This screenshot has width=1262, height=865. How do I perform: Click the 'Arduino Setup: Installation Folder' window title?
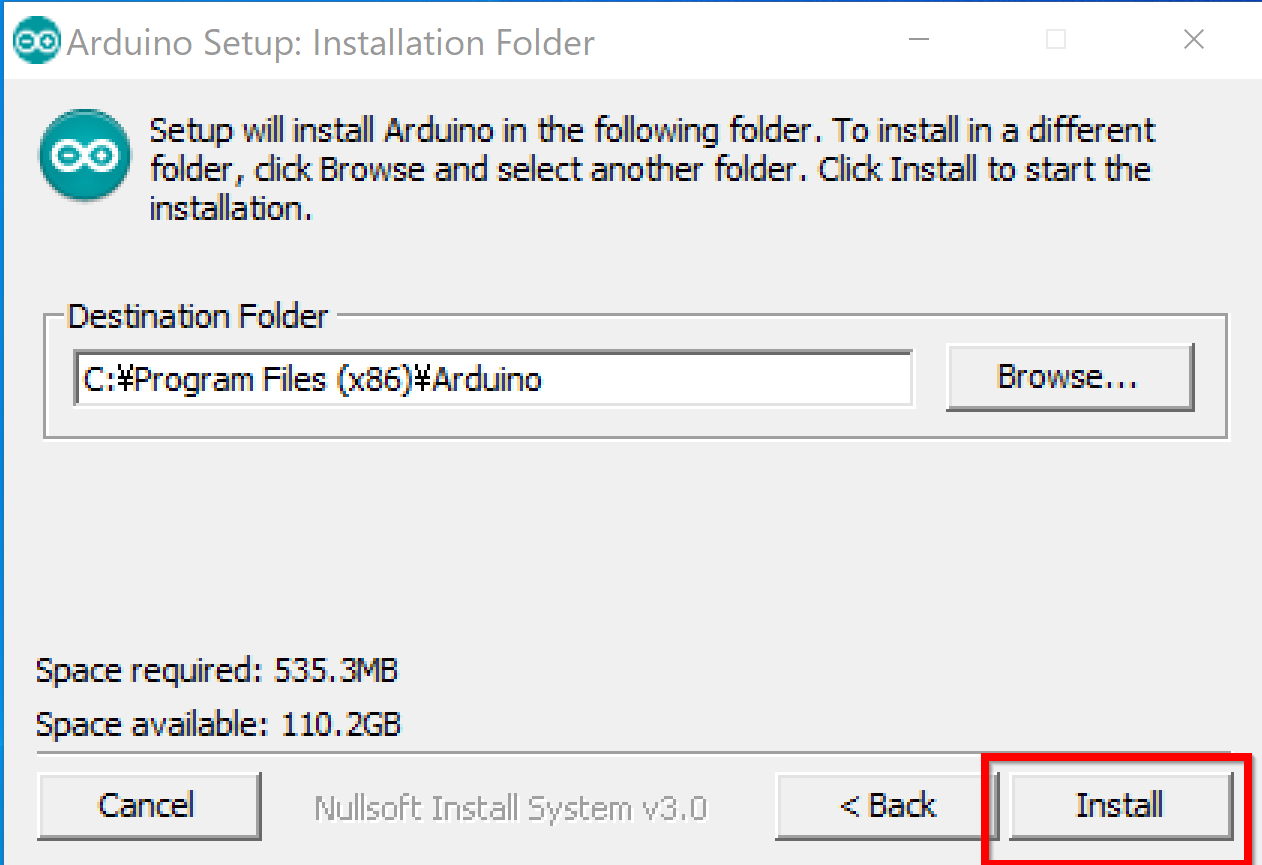tap(330, 43)
